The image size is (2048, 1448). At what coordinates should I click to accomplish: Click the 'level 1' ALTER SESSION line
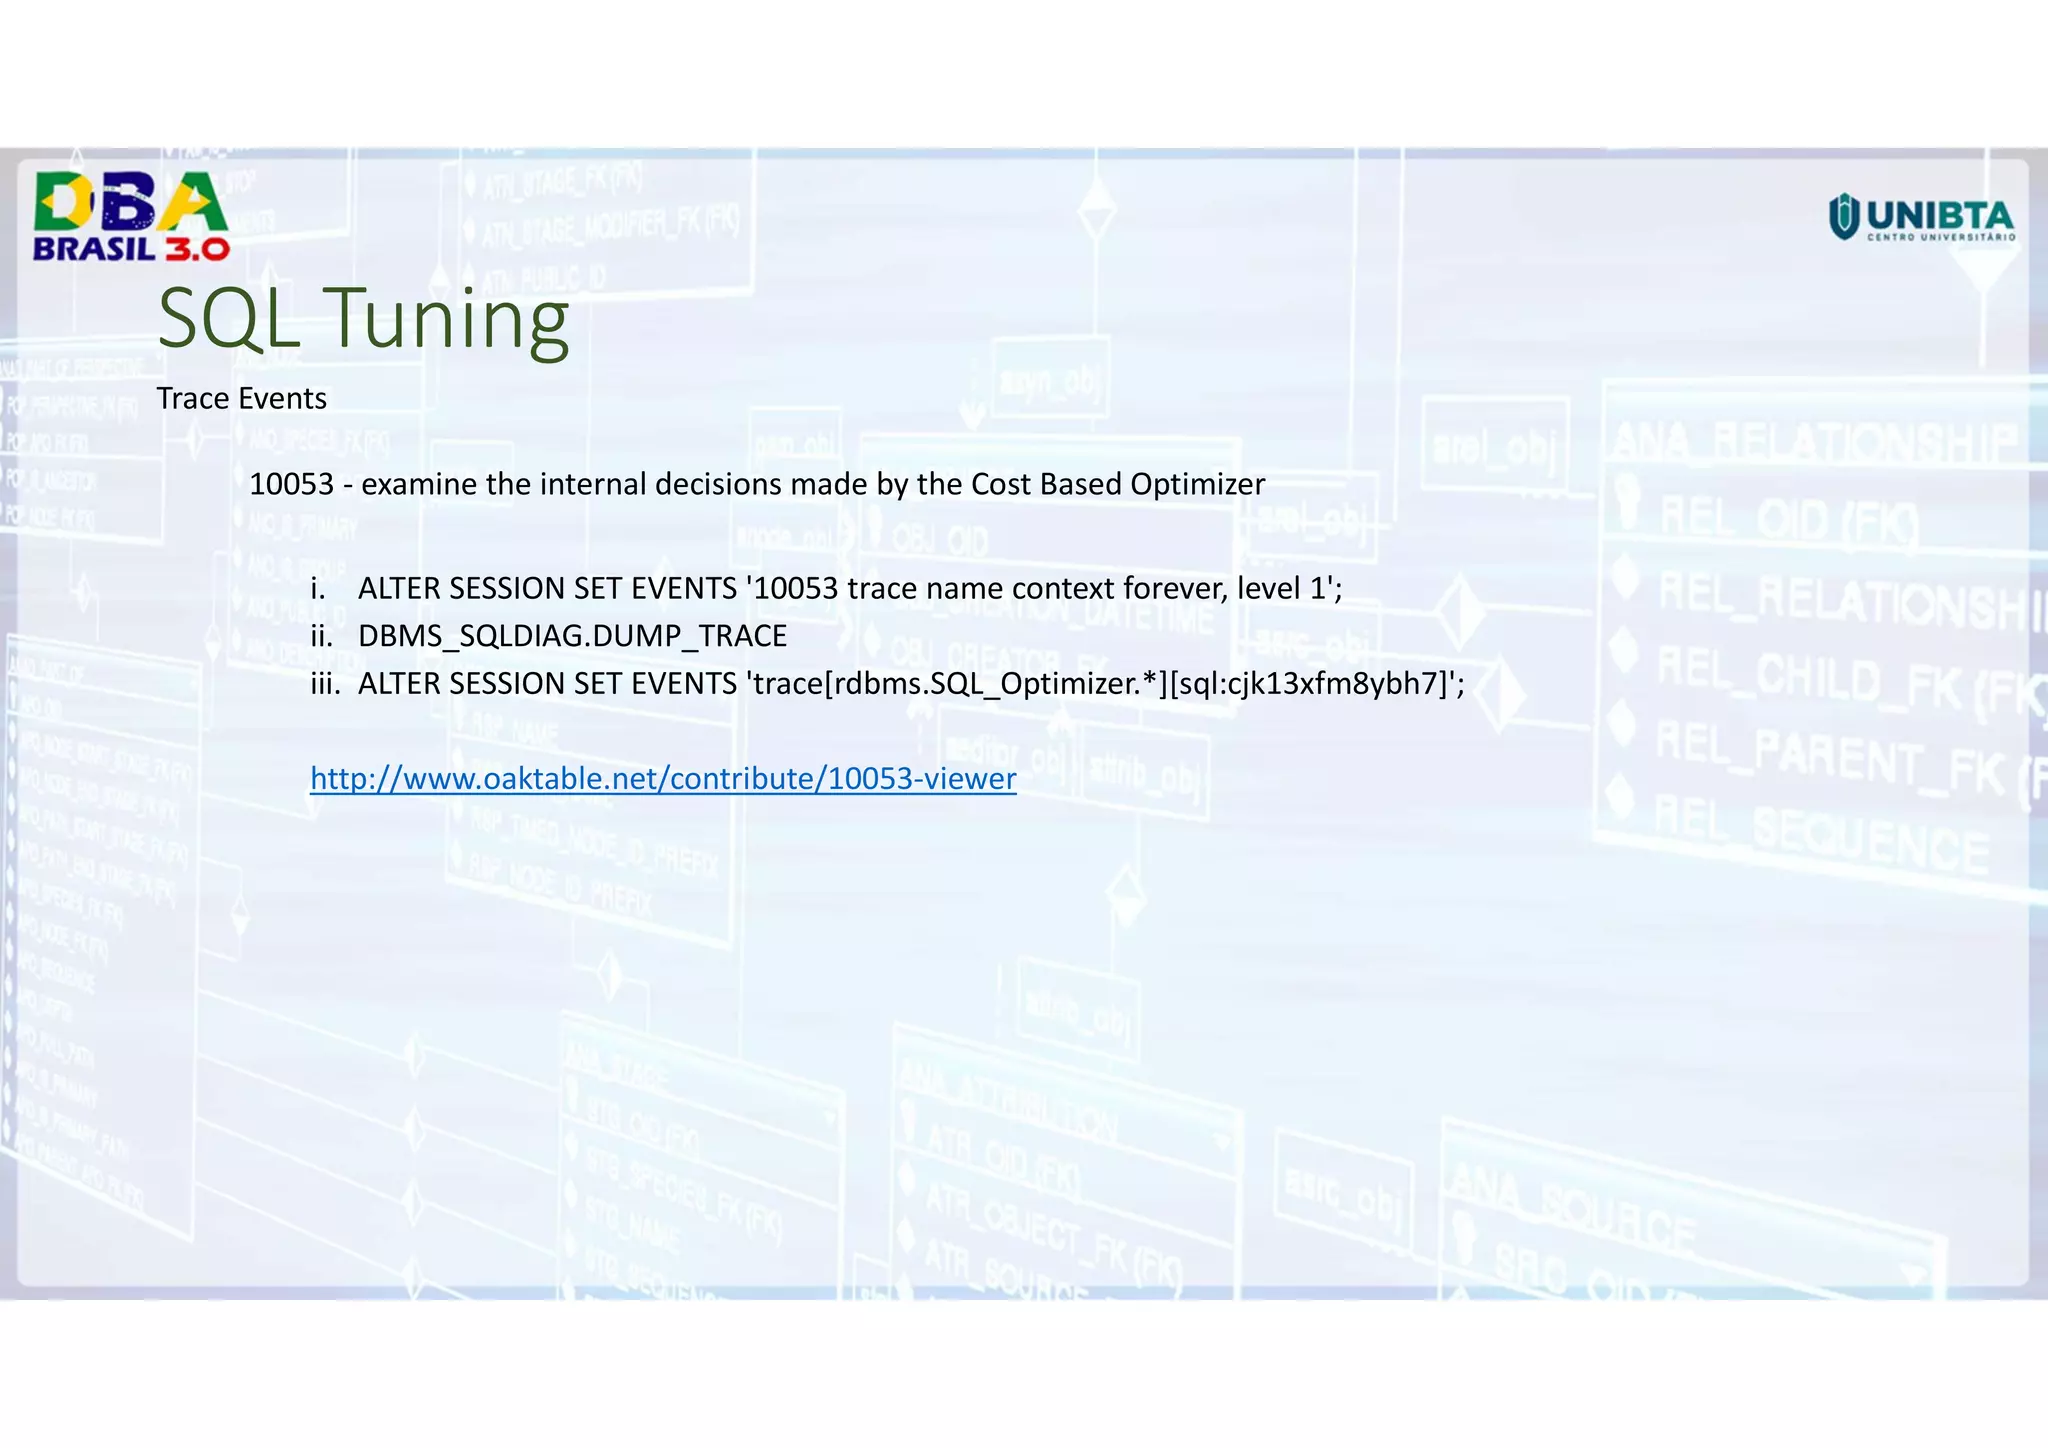(x=826, y=588)
